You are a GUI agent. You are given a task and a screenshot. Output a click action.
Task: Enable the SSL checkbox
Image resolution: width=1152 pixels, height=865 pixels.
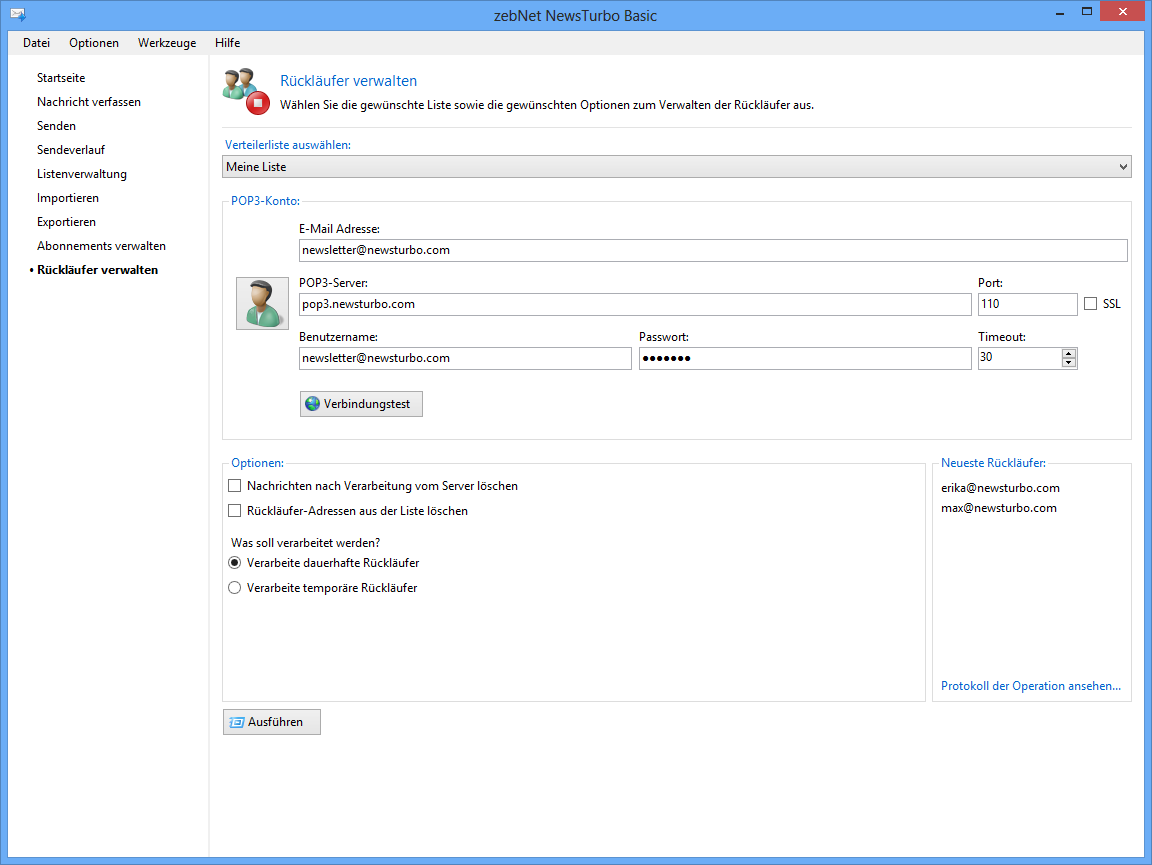pos(1090,304)
